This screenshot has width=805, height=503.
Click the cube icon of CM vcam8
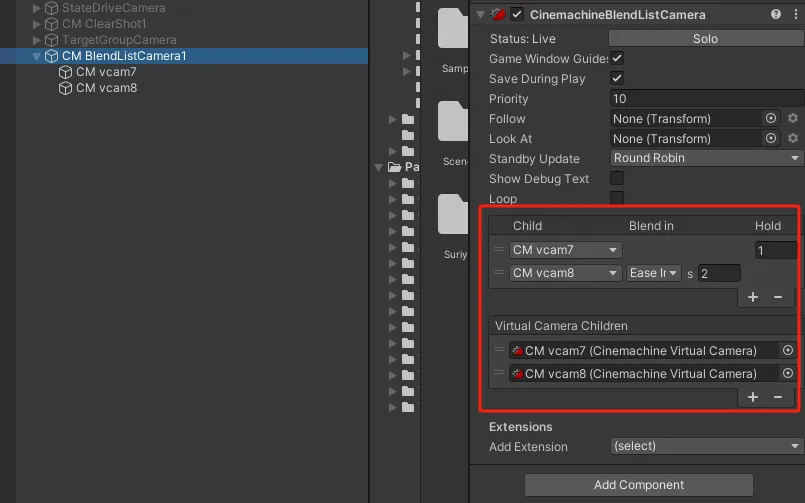point(65,88)
